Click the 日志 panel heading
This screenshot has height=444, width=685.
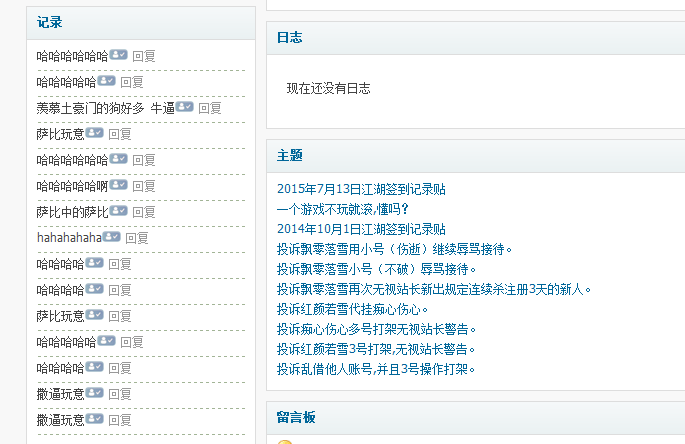(x=290, y=38)
